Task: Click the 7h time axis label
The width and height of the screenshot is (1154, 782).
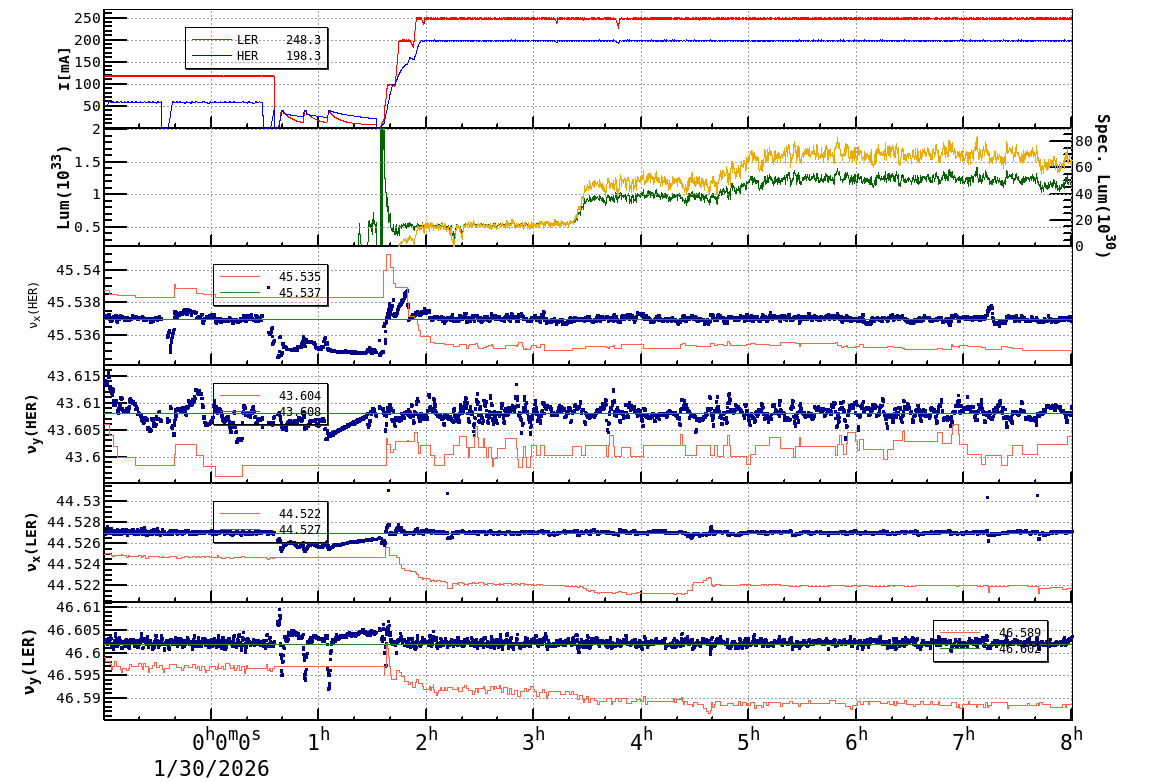Action: (963, 739)
